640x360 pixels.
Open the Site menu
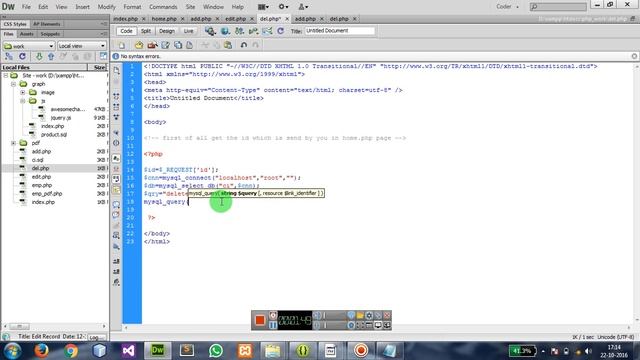coord(190,7)
